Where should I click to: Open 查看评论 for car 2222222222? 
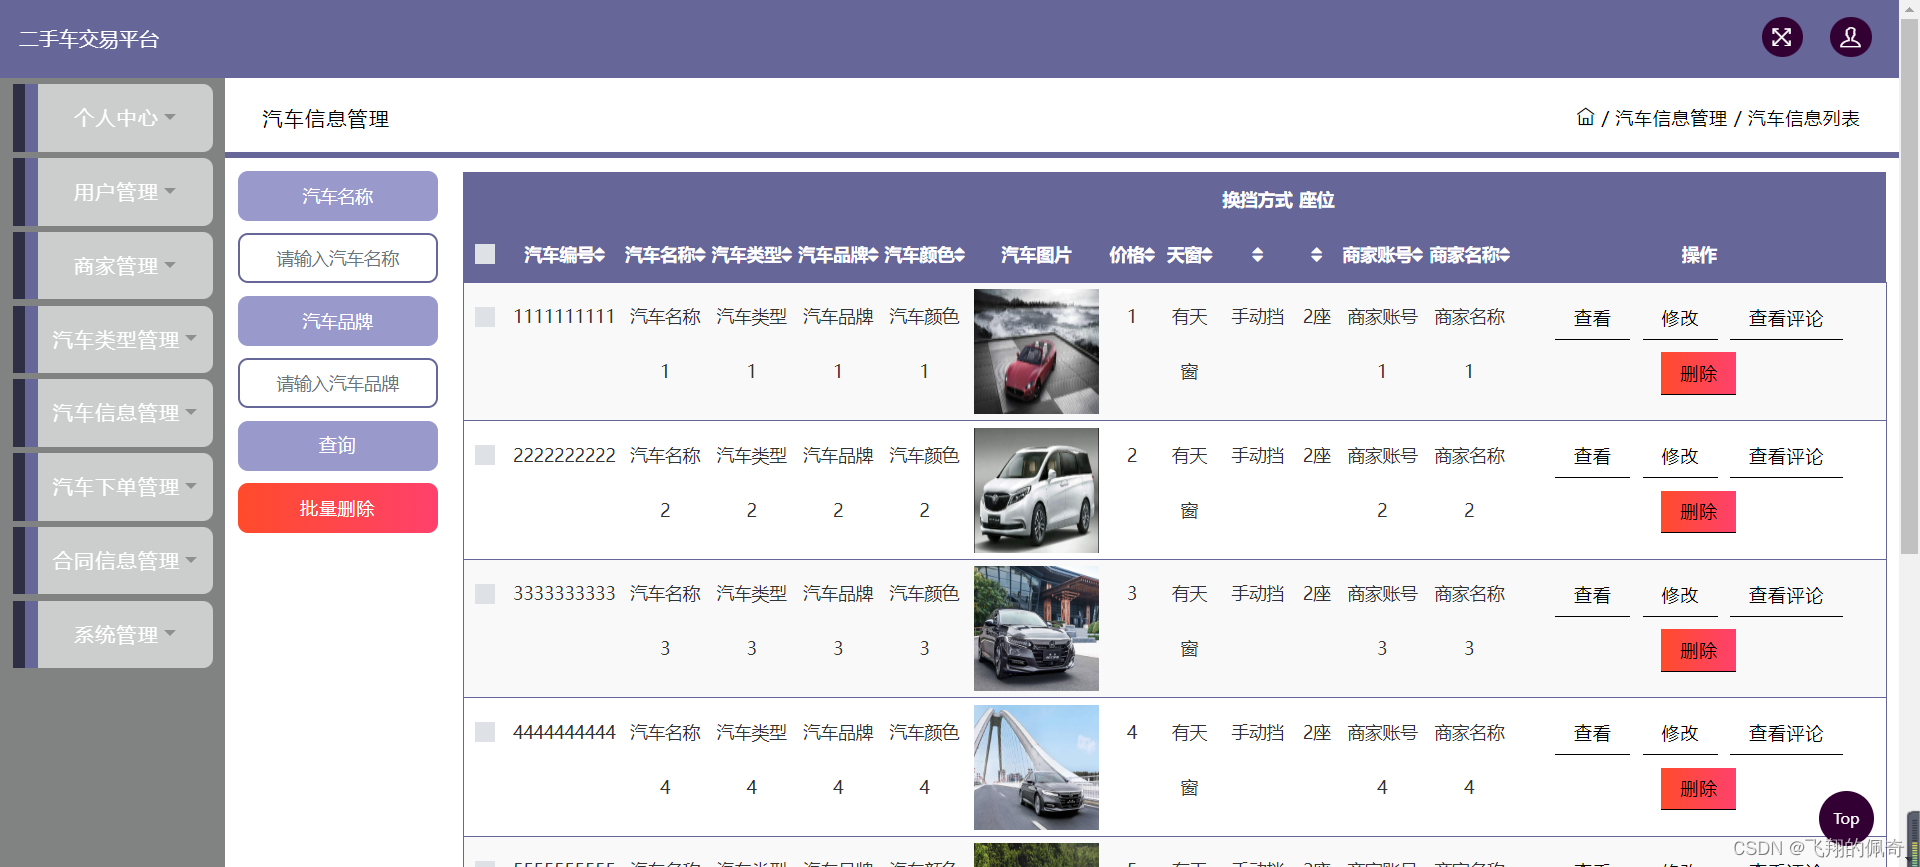coord(1786,457)
